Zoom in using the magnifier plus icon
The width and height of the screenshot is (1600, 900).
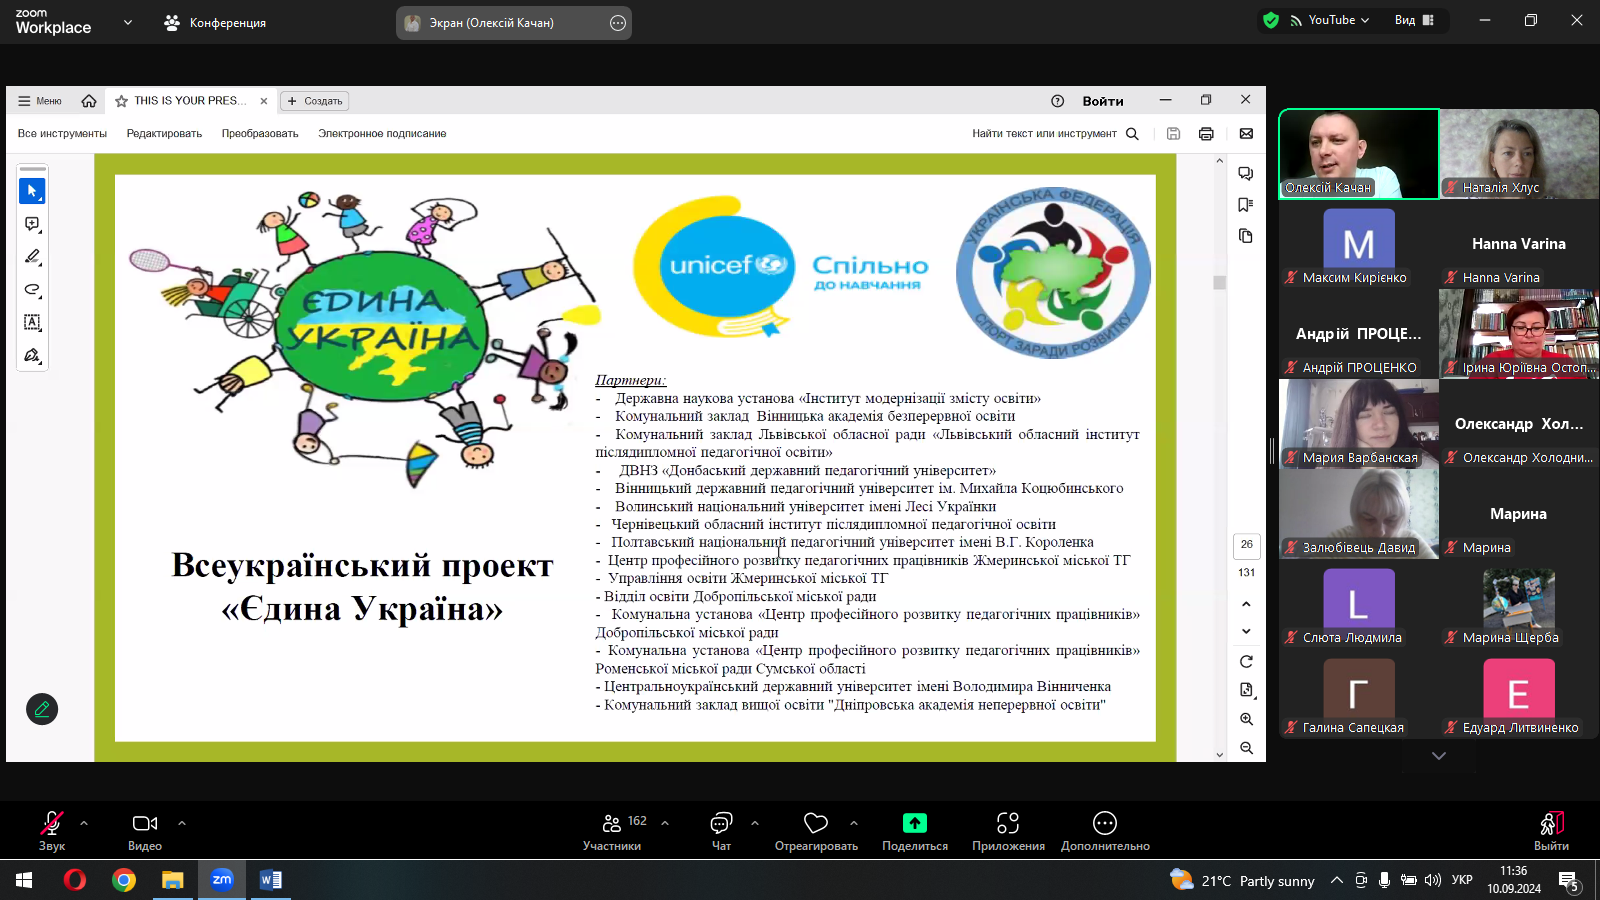(1246, 719)
